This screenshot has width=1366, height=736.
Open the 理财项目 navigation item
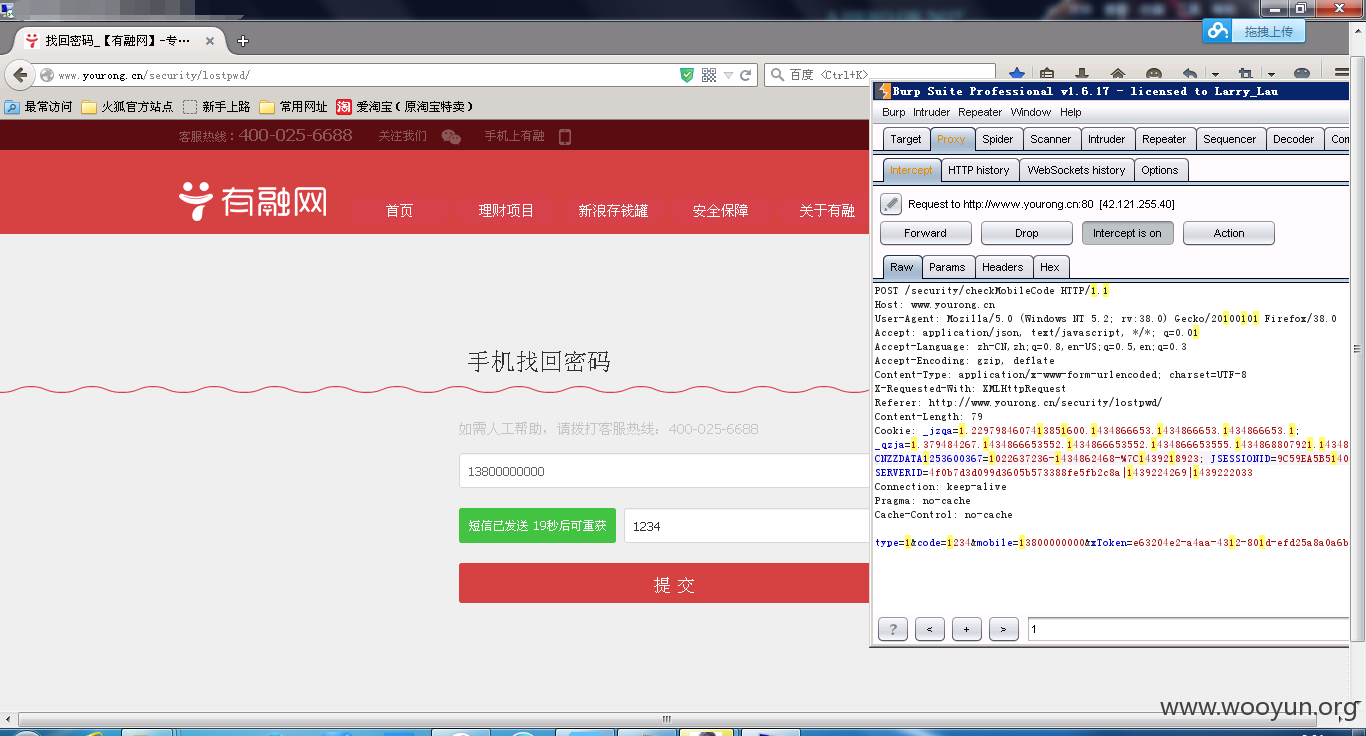pyautogui.click(x=506, y=210)
